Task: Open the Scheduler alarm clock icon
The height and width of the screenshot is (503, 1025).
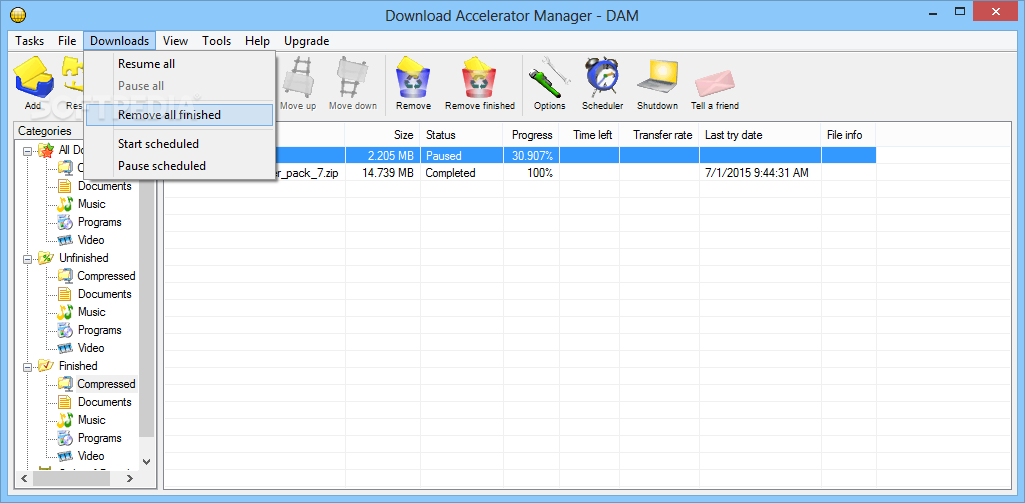Action: (602, 77)
